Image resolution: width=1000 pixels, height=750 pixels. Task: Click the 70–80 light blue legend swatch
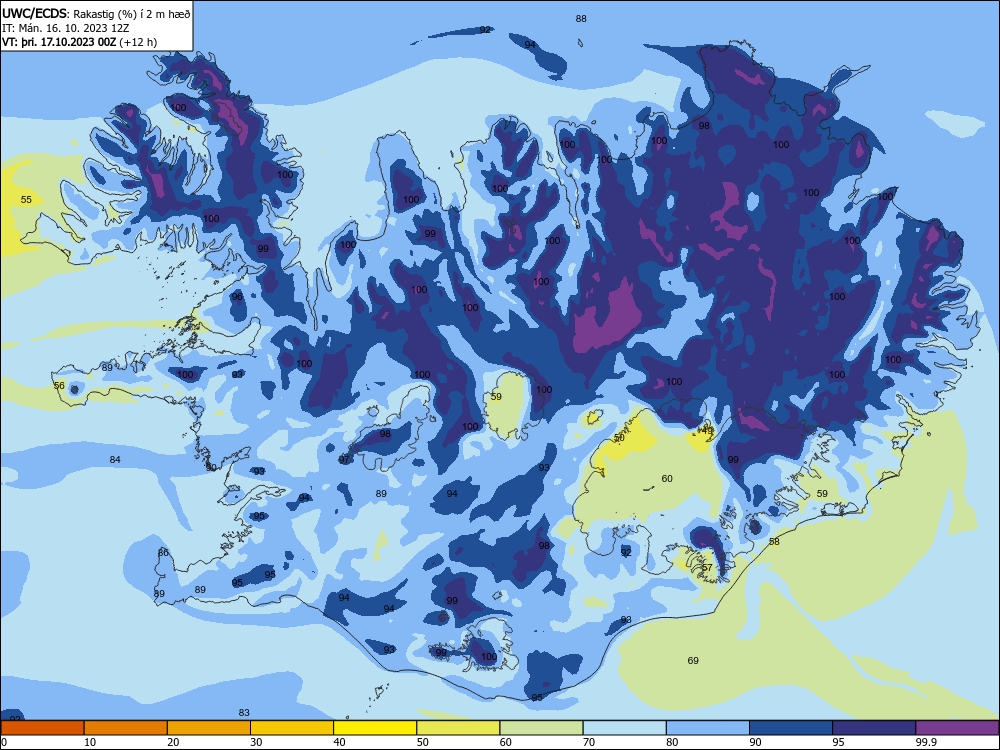pyautogui.click(x=624, y=728)
